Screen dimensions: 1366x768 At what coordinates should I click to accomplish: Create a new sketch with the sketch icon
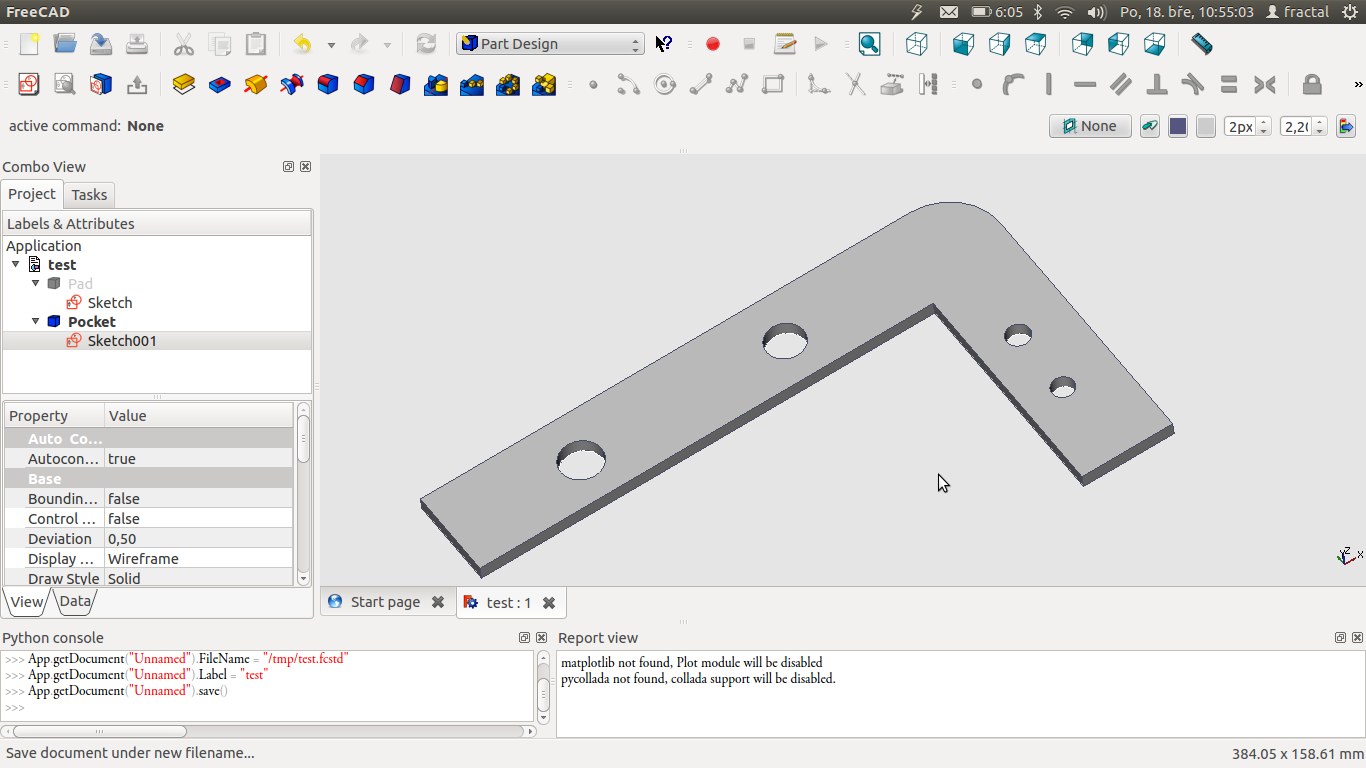pos(29,85)
